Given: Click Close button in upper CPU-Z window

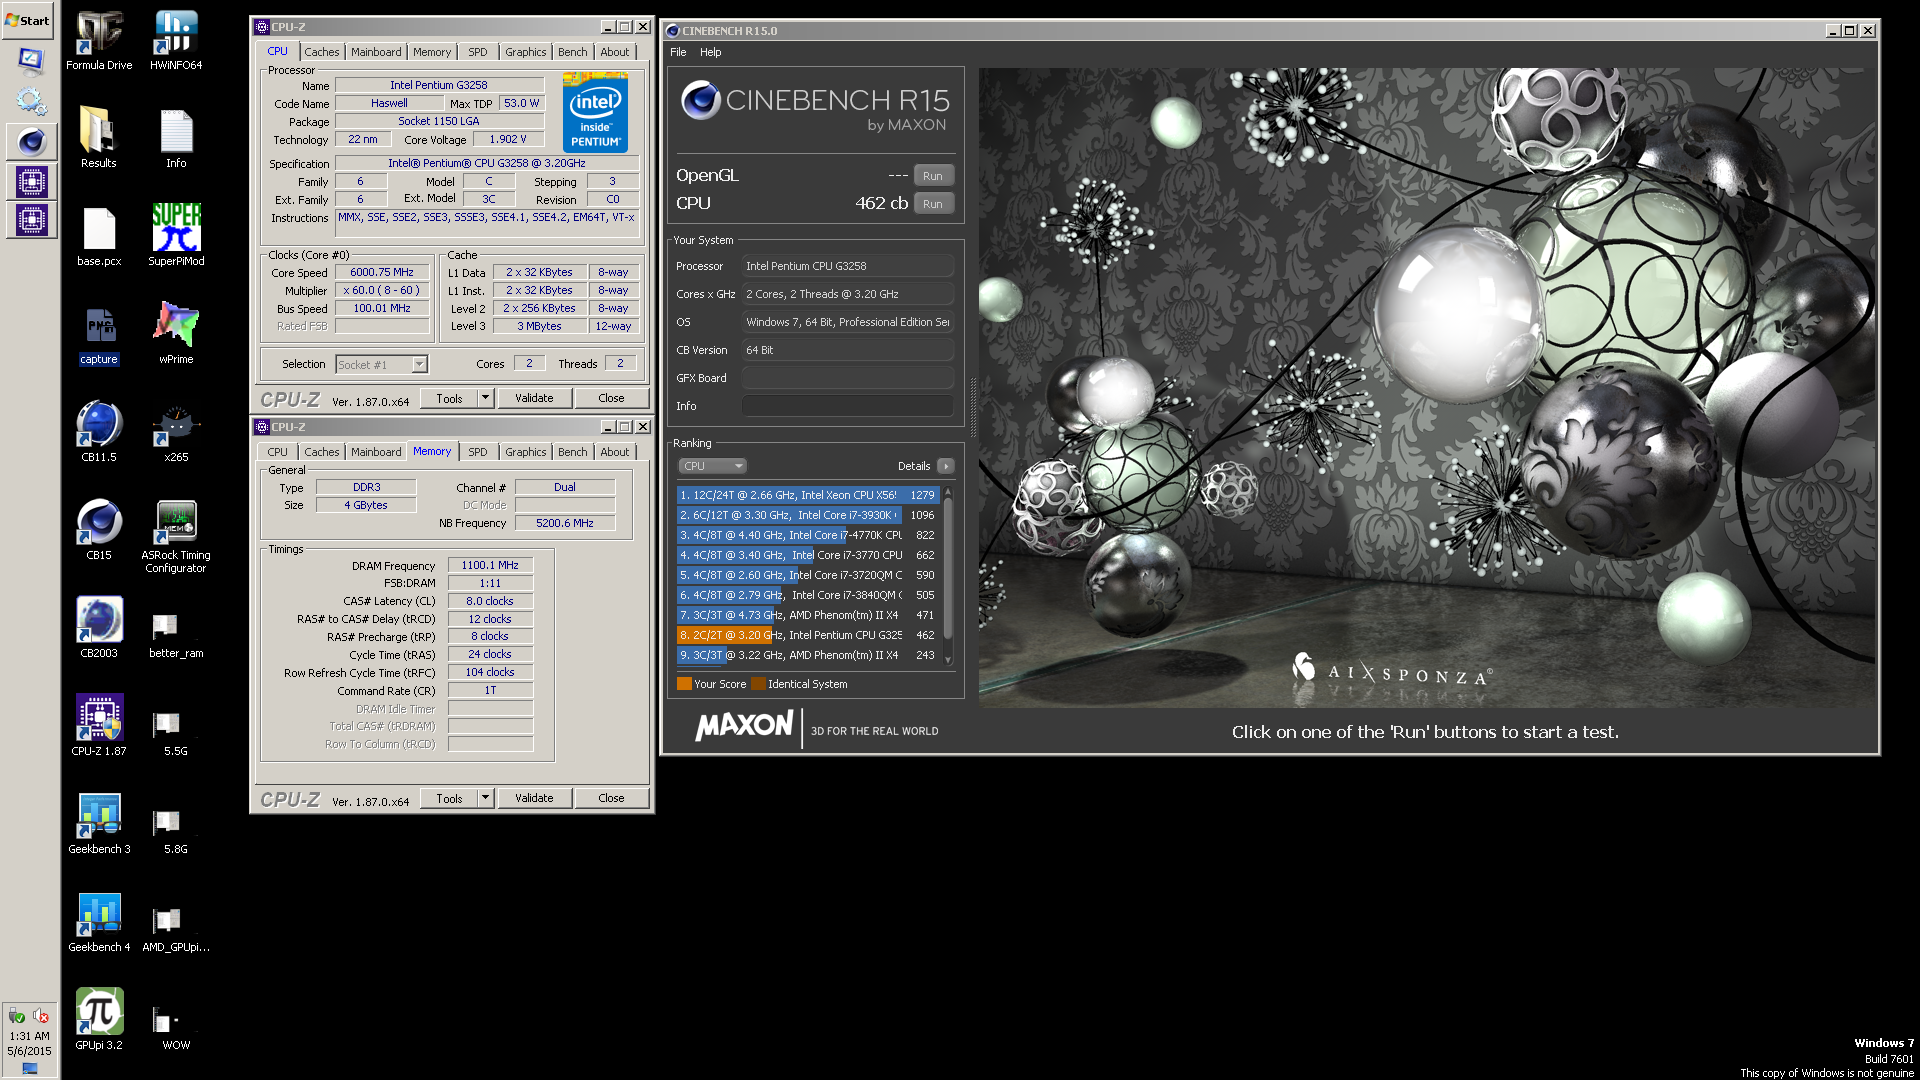Looking at the screenshot, I should 611,398.
